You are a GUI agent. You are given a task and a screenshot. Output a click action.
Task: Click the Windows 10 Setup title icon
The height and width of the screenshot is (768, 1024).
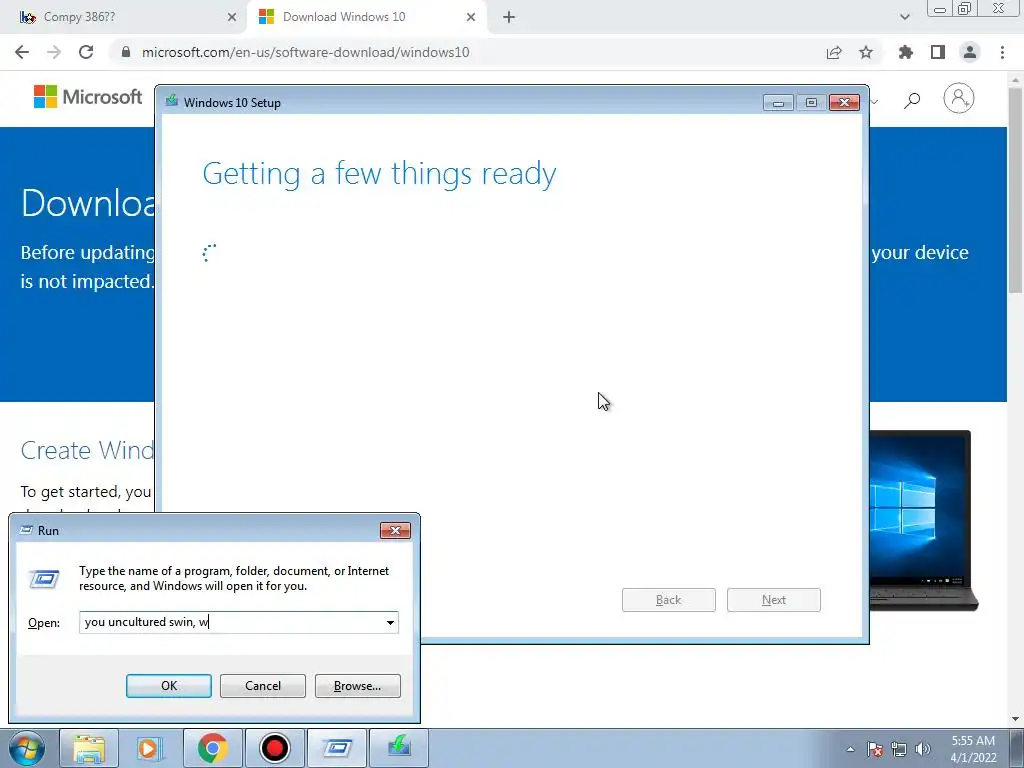click(172, 101)
